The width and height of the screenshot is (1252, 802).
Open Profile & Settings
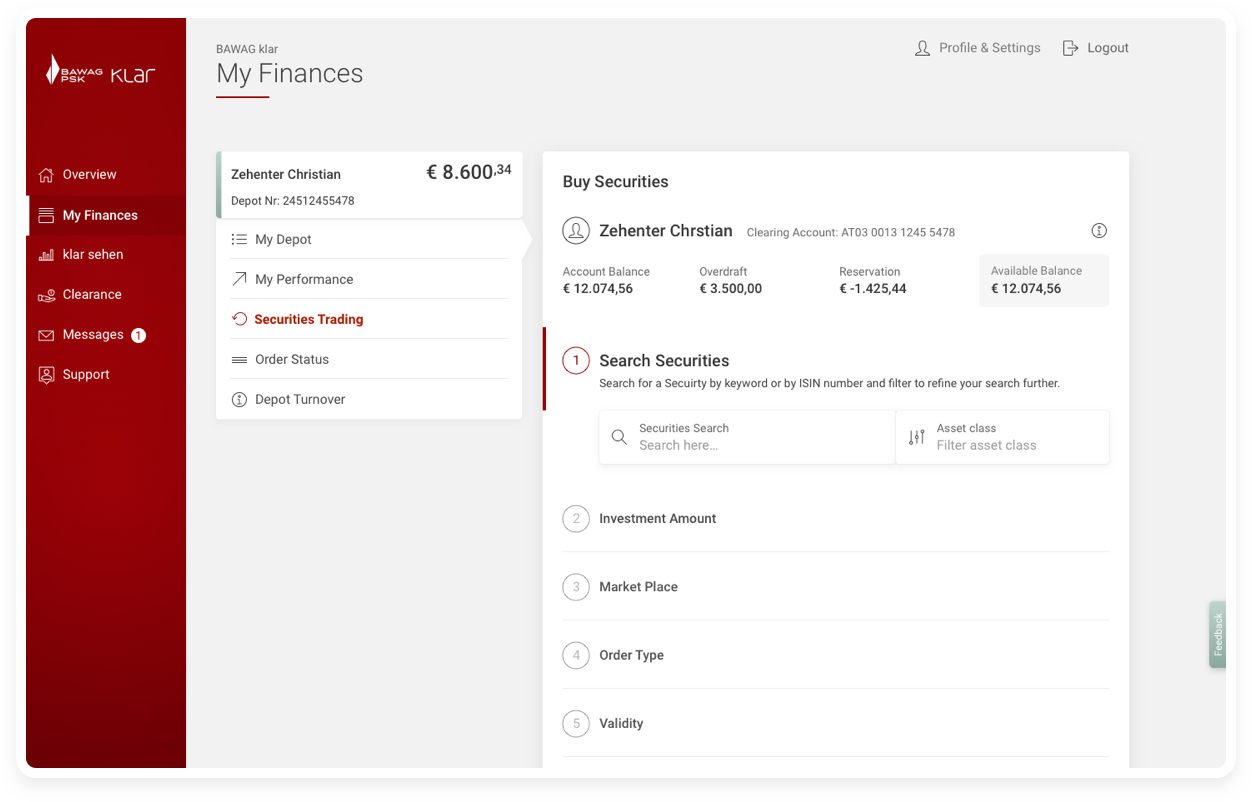[x=978, y=48]
